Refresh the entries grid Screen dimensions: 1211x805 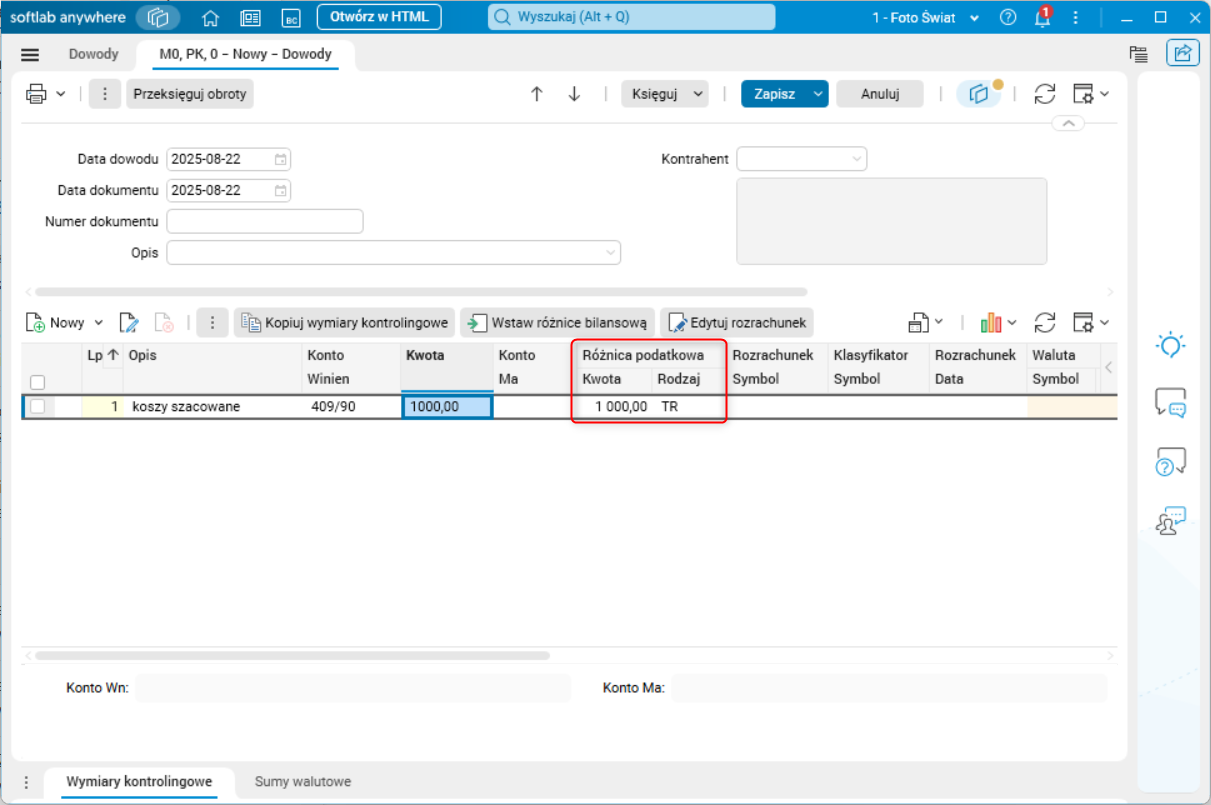tap(1045, 323)
